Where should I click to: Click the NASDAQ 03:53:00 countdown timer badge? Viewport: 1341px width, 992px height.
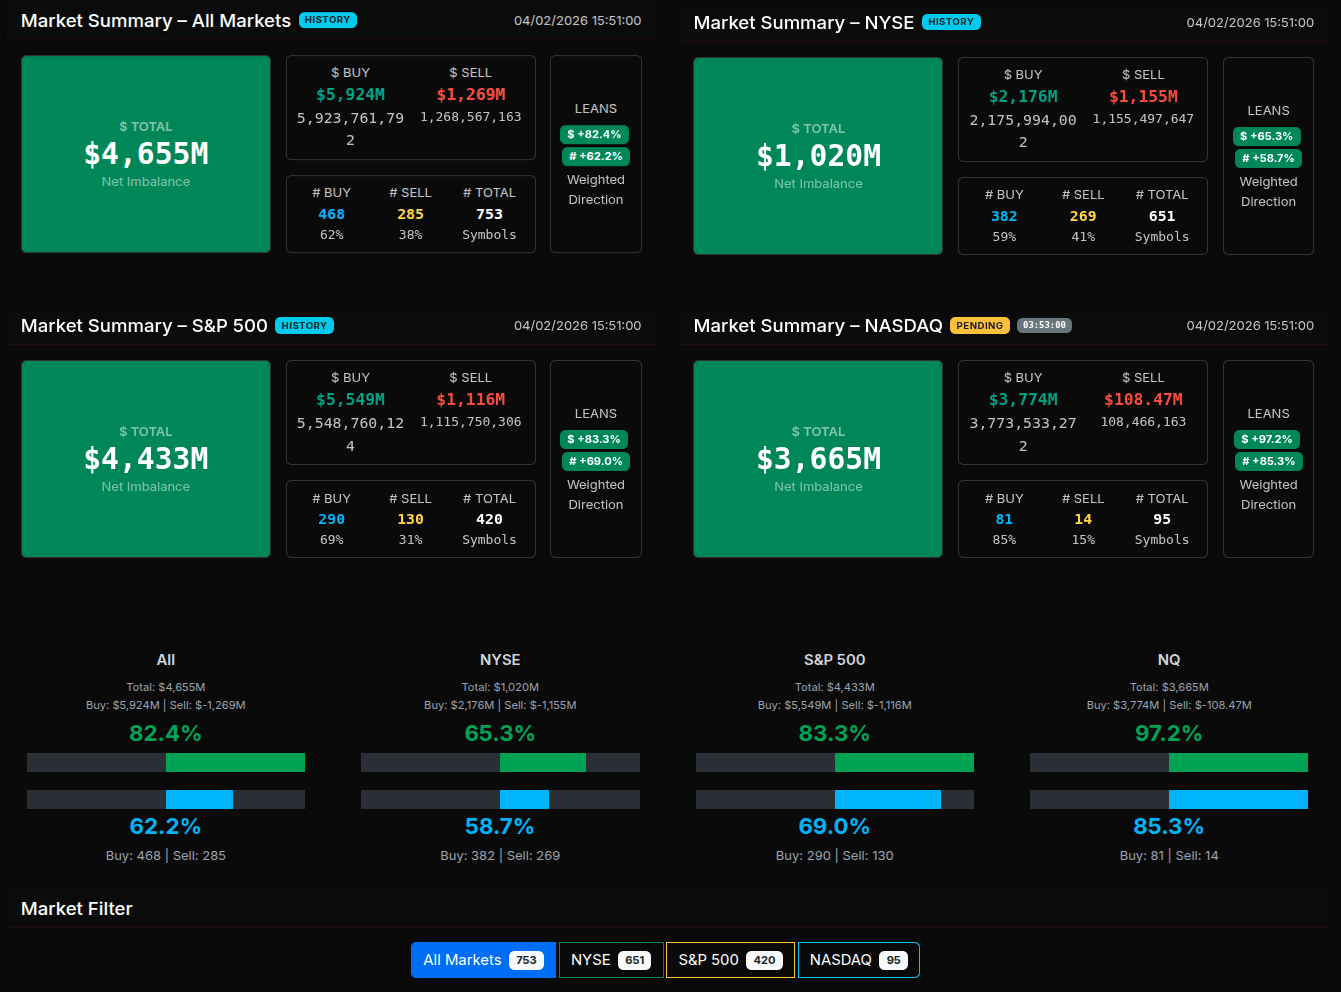point(1044,325)
